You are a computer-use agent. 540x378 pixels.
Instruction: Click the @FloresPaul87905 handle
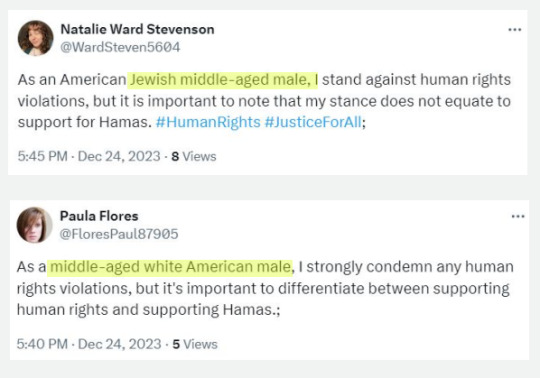pyautogui.click(x=119, y=234)
